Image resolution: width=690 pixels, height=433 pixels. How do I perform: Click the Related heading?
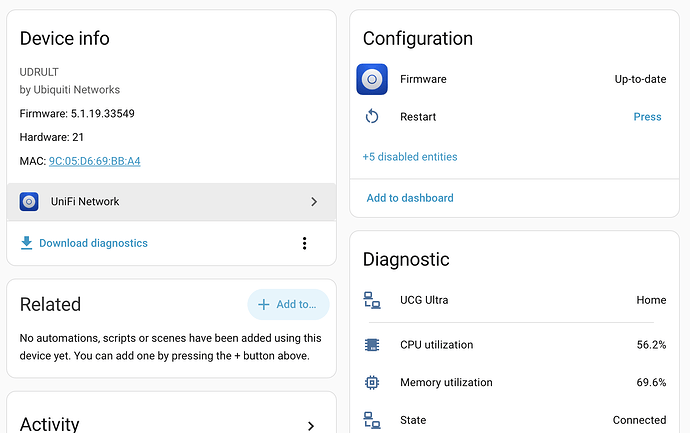pyautogui.click(x=50, y=305)
